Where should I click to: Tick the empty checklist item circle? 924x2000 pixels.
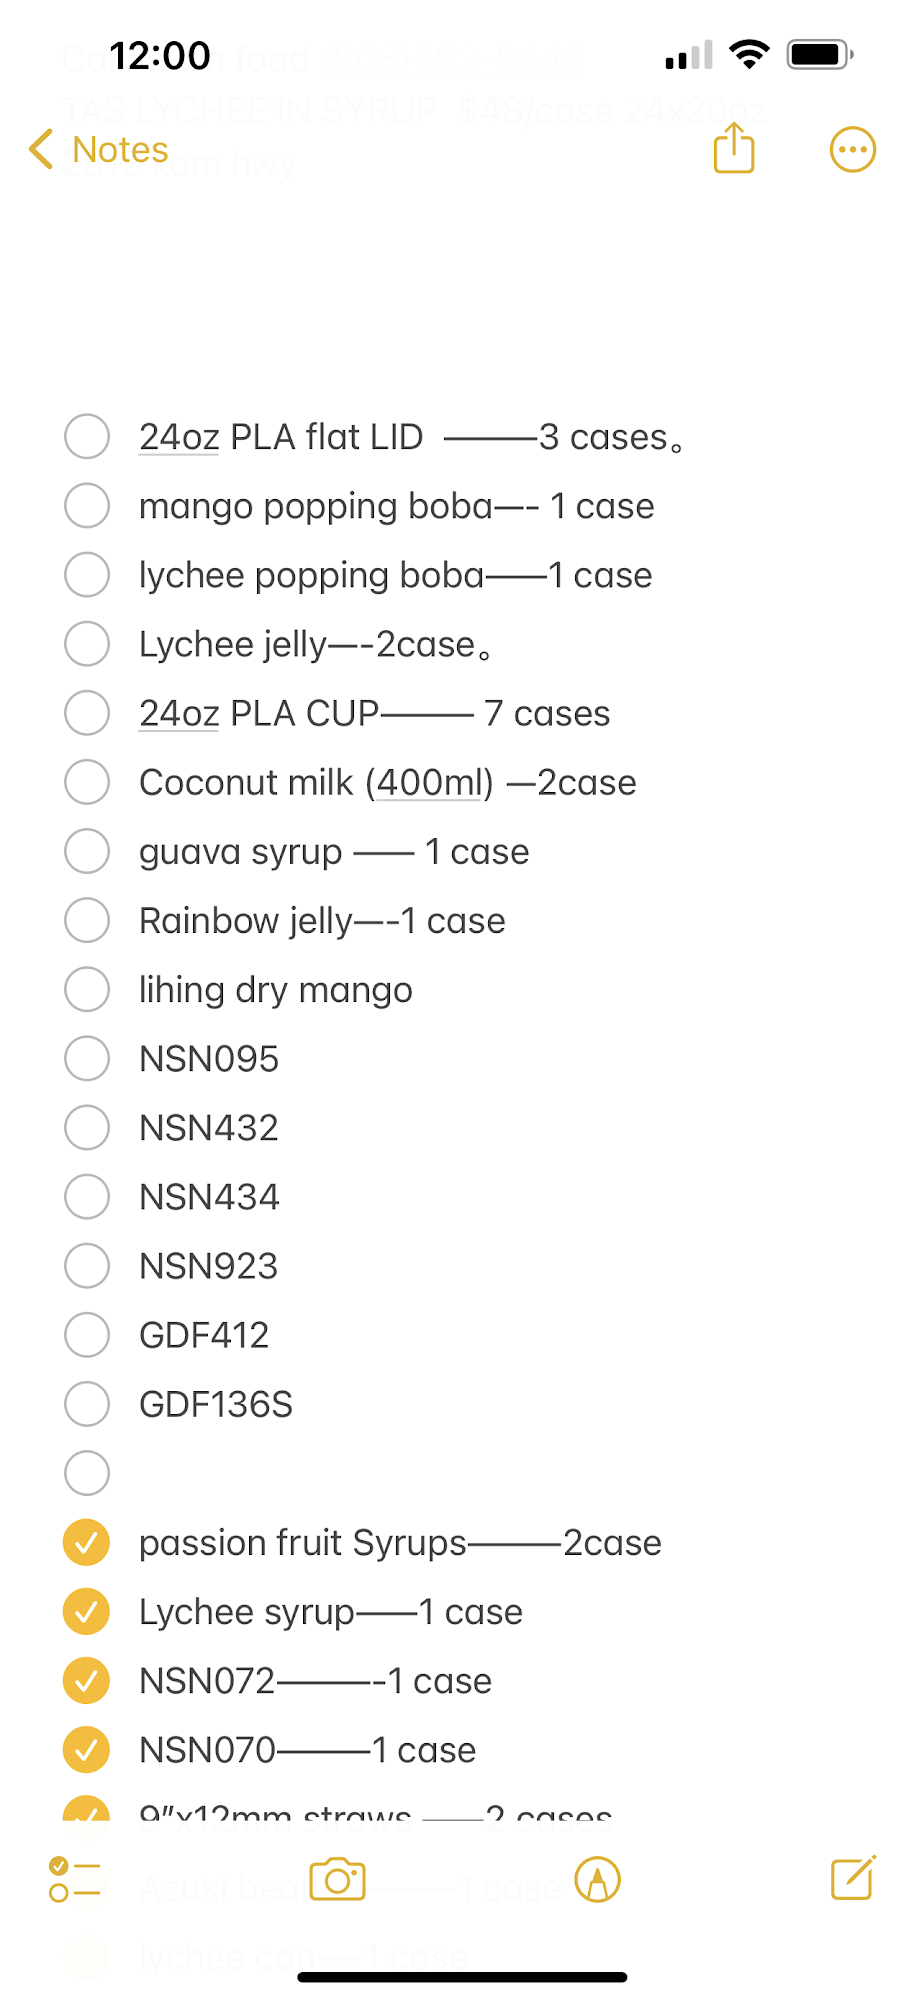pos(87,1473)
